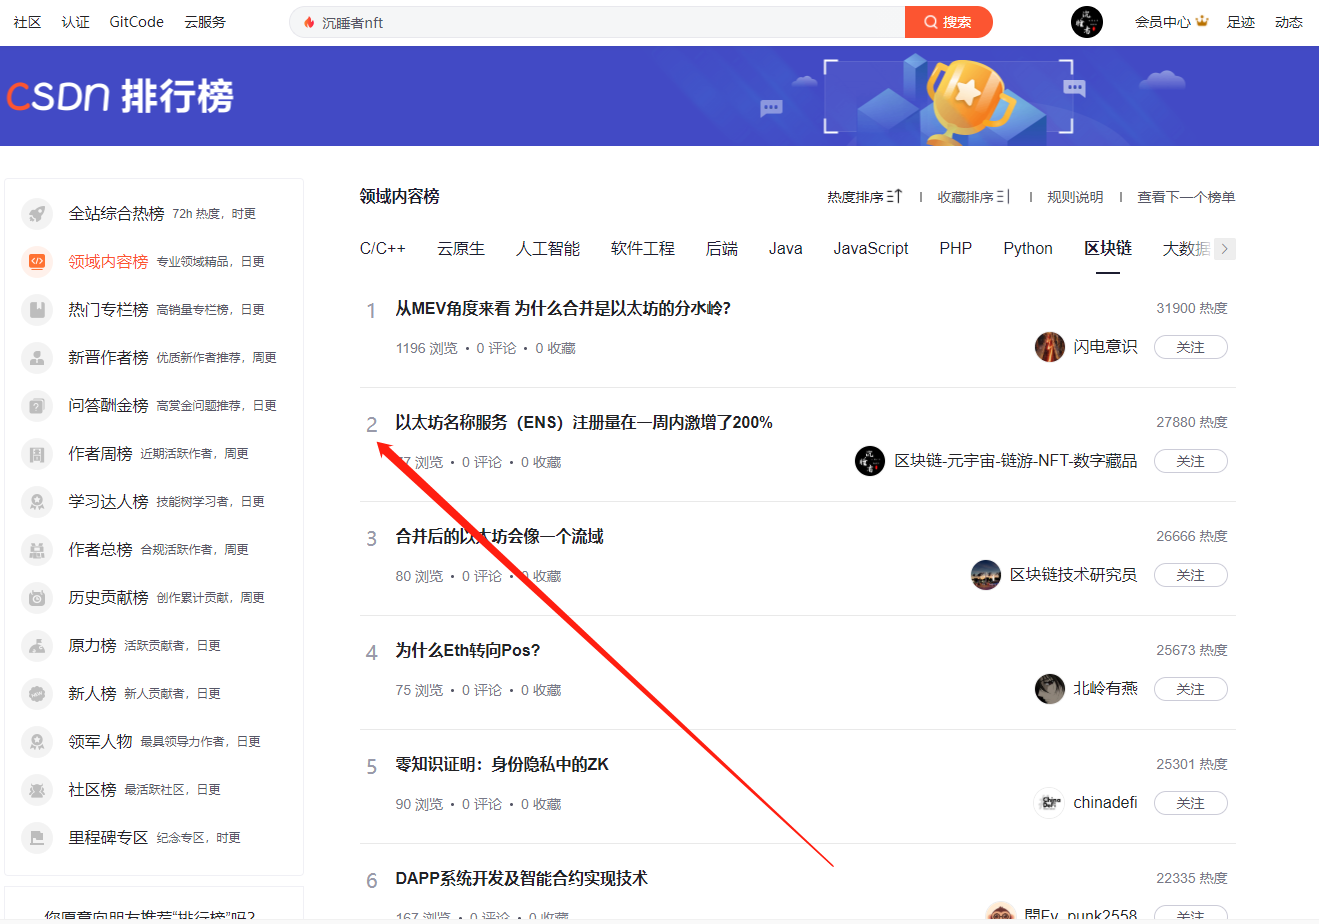The image size is (1319, 924).
Task: Sort by 收藏排序
Action: tap(973, 197)
